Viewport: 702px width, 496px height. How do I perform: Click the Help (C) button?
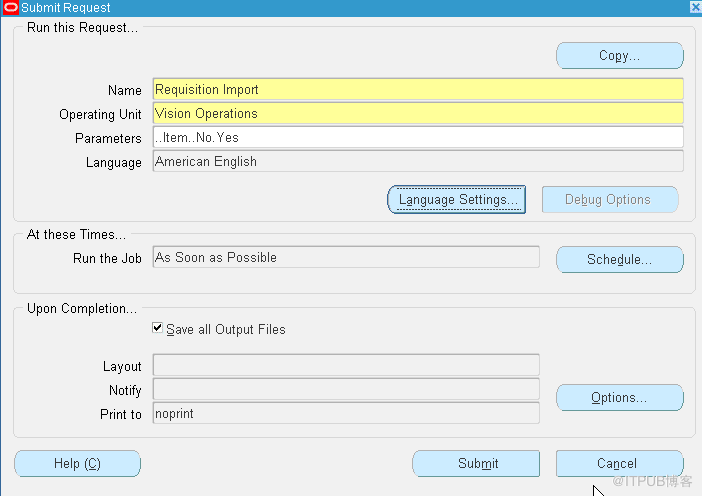tap(77, 464)
